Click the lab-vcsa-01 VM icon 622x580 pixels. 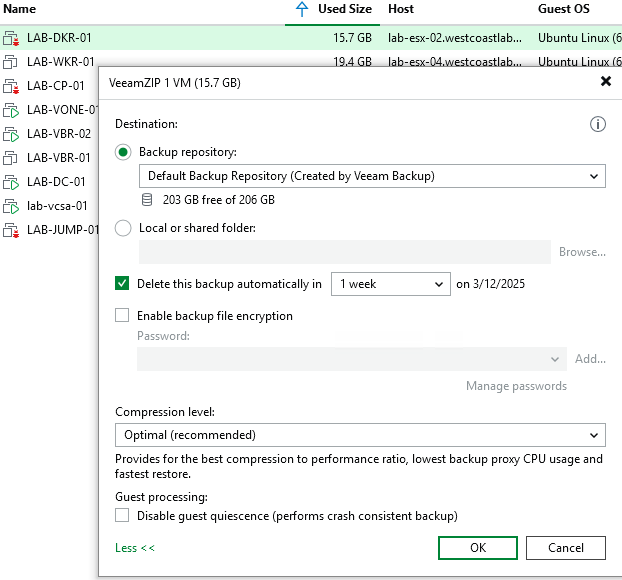[11, 206]
